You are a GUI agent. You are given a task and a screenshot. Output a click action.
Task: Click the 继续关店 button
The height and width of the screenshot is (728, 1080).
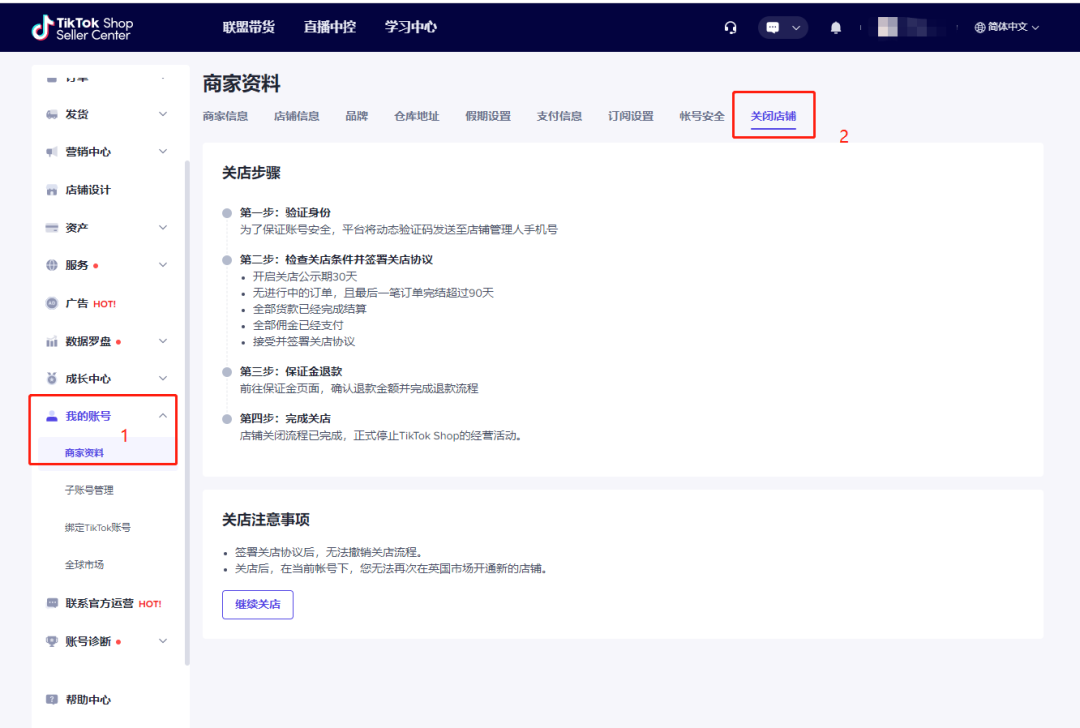tap(257, 604)
